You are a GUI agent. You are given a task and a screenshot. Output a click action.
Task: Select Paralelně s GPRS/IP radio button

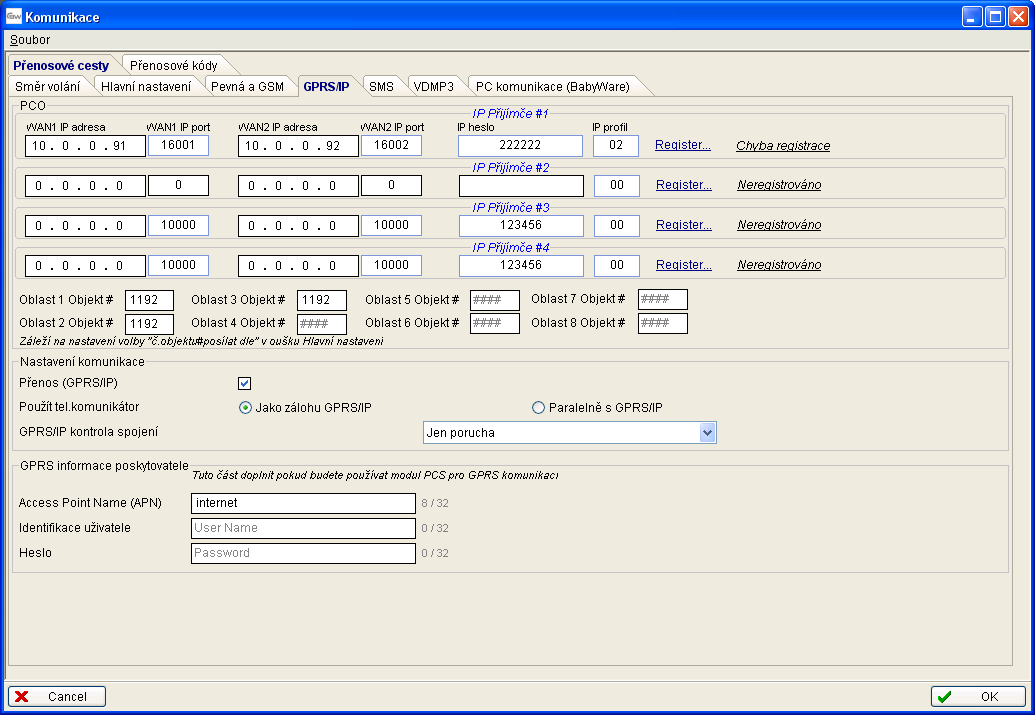point(538,407)
